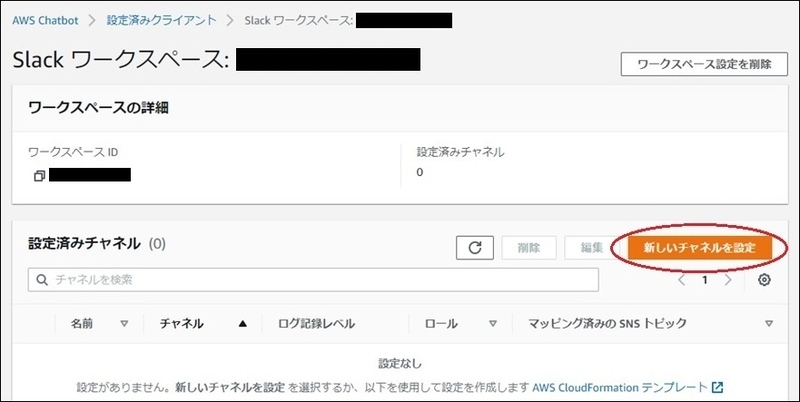
Task: Open table preferences gear icon
Action: [764, 280]
